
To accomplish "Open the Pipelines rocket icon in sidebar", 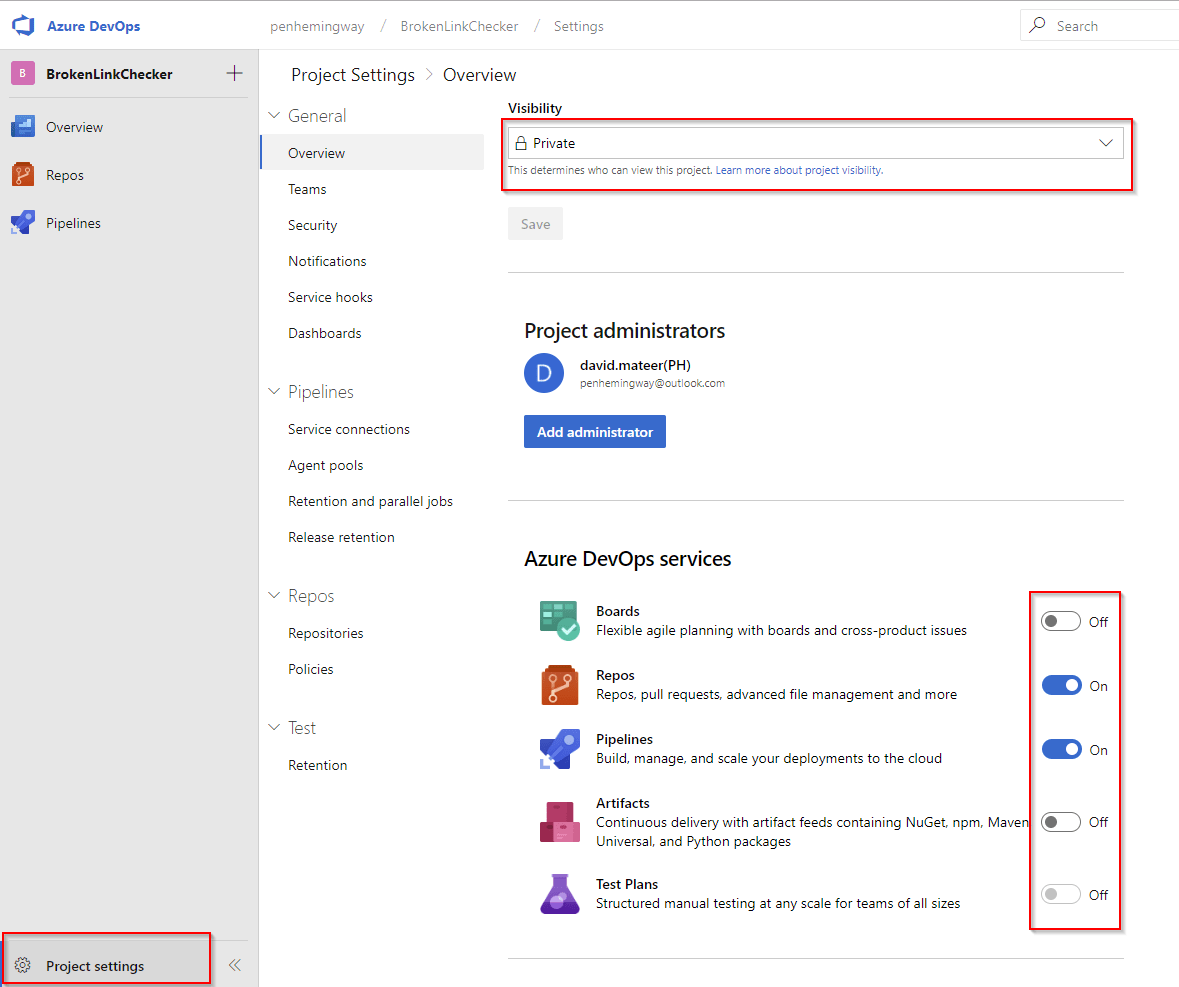I will pyautogui.click(x=23, y=223).
